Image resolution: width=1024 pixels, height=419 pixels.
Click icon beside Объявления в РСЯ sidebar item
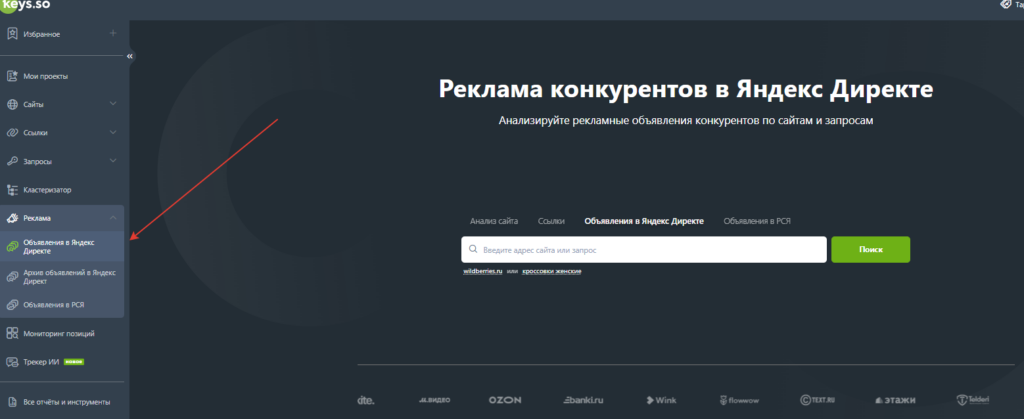[x=12, y=305]
